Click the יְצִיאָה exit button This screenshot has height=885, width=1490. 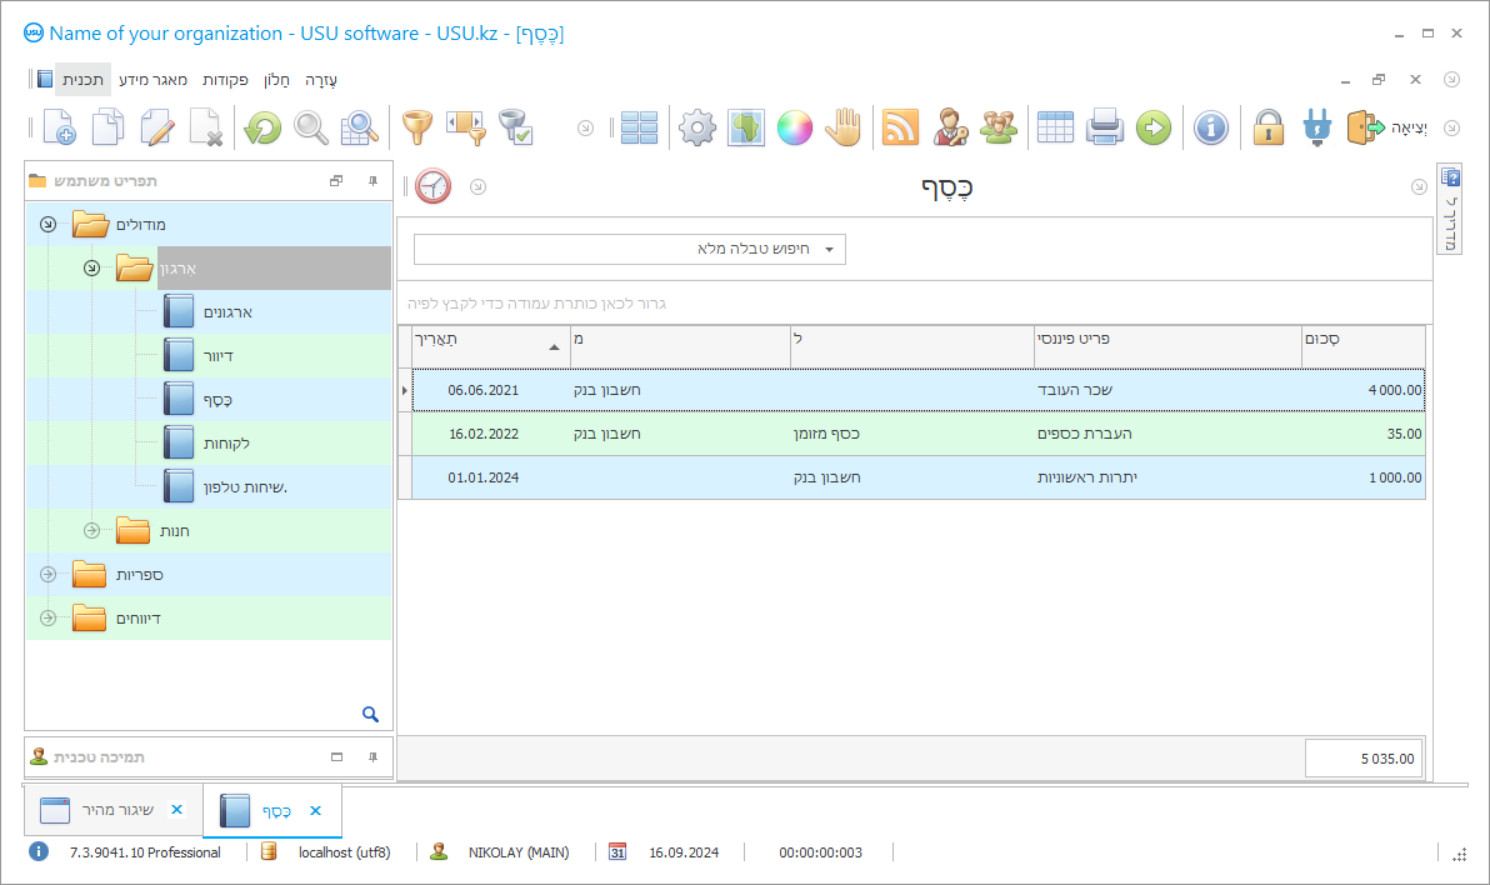click(x=1387, y=128)
